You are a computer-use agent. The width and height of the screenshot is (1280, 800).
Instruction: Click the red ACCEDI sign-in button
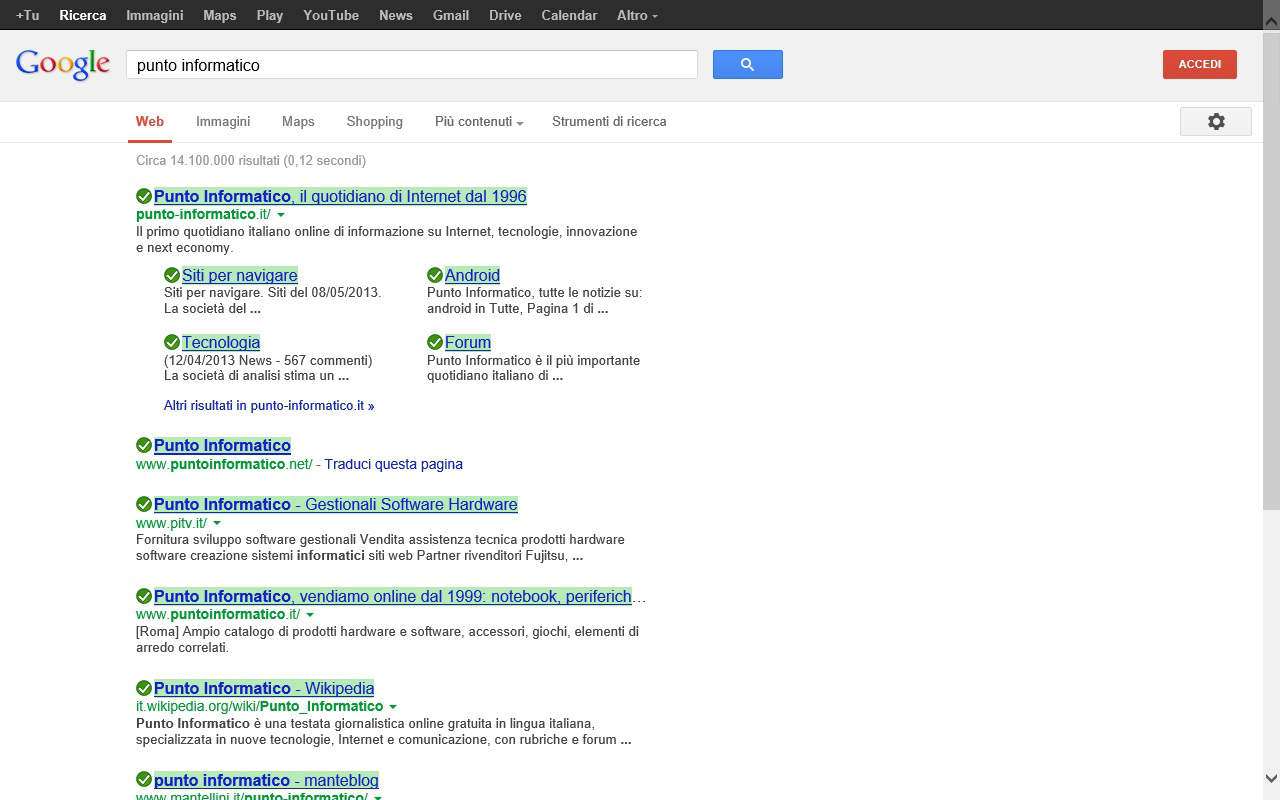click(1200, 64)
